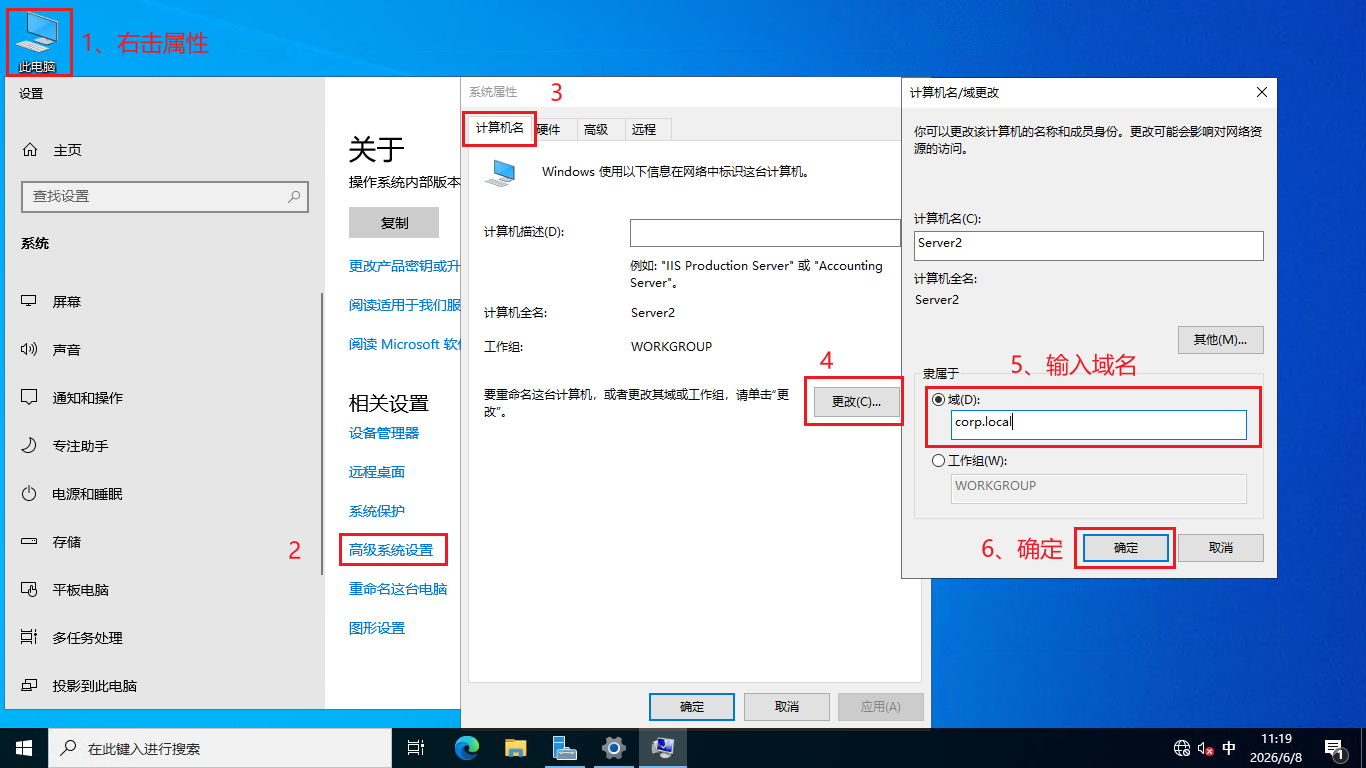Open Notifications and actions icon in sidebar
The width and height of the screenshot is (1366, 768).
pos(30,398)
